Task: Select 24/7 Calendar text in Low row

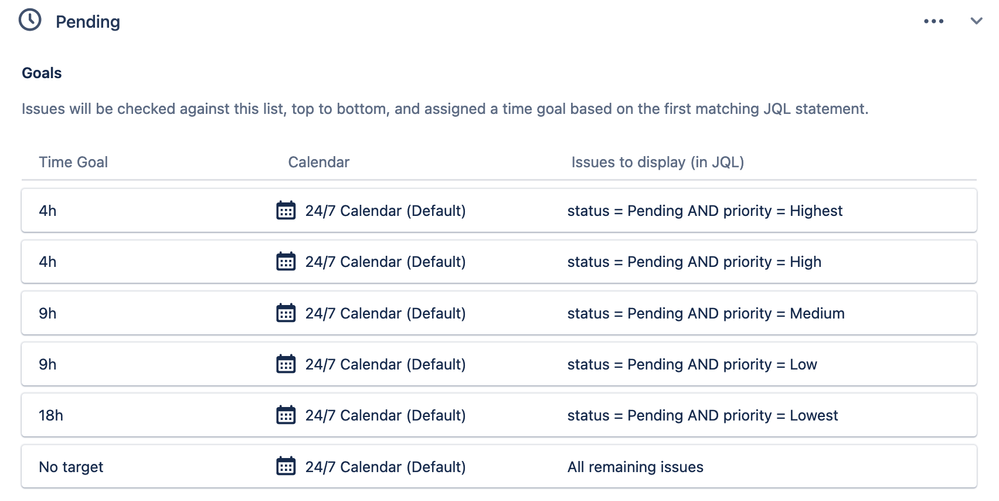Action: click(x=385, y=365)
